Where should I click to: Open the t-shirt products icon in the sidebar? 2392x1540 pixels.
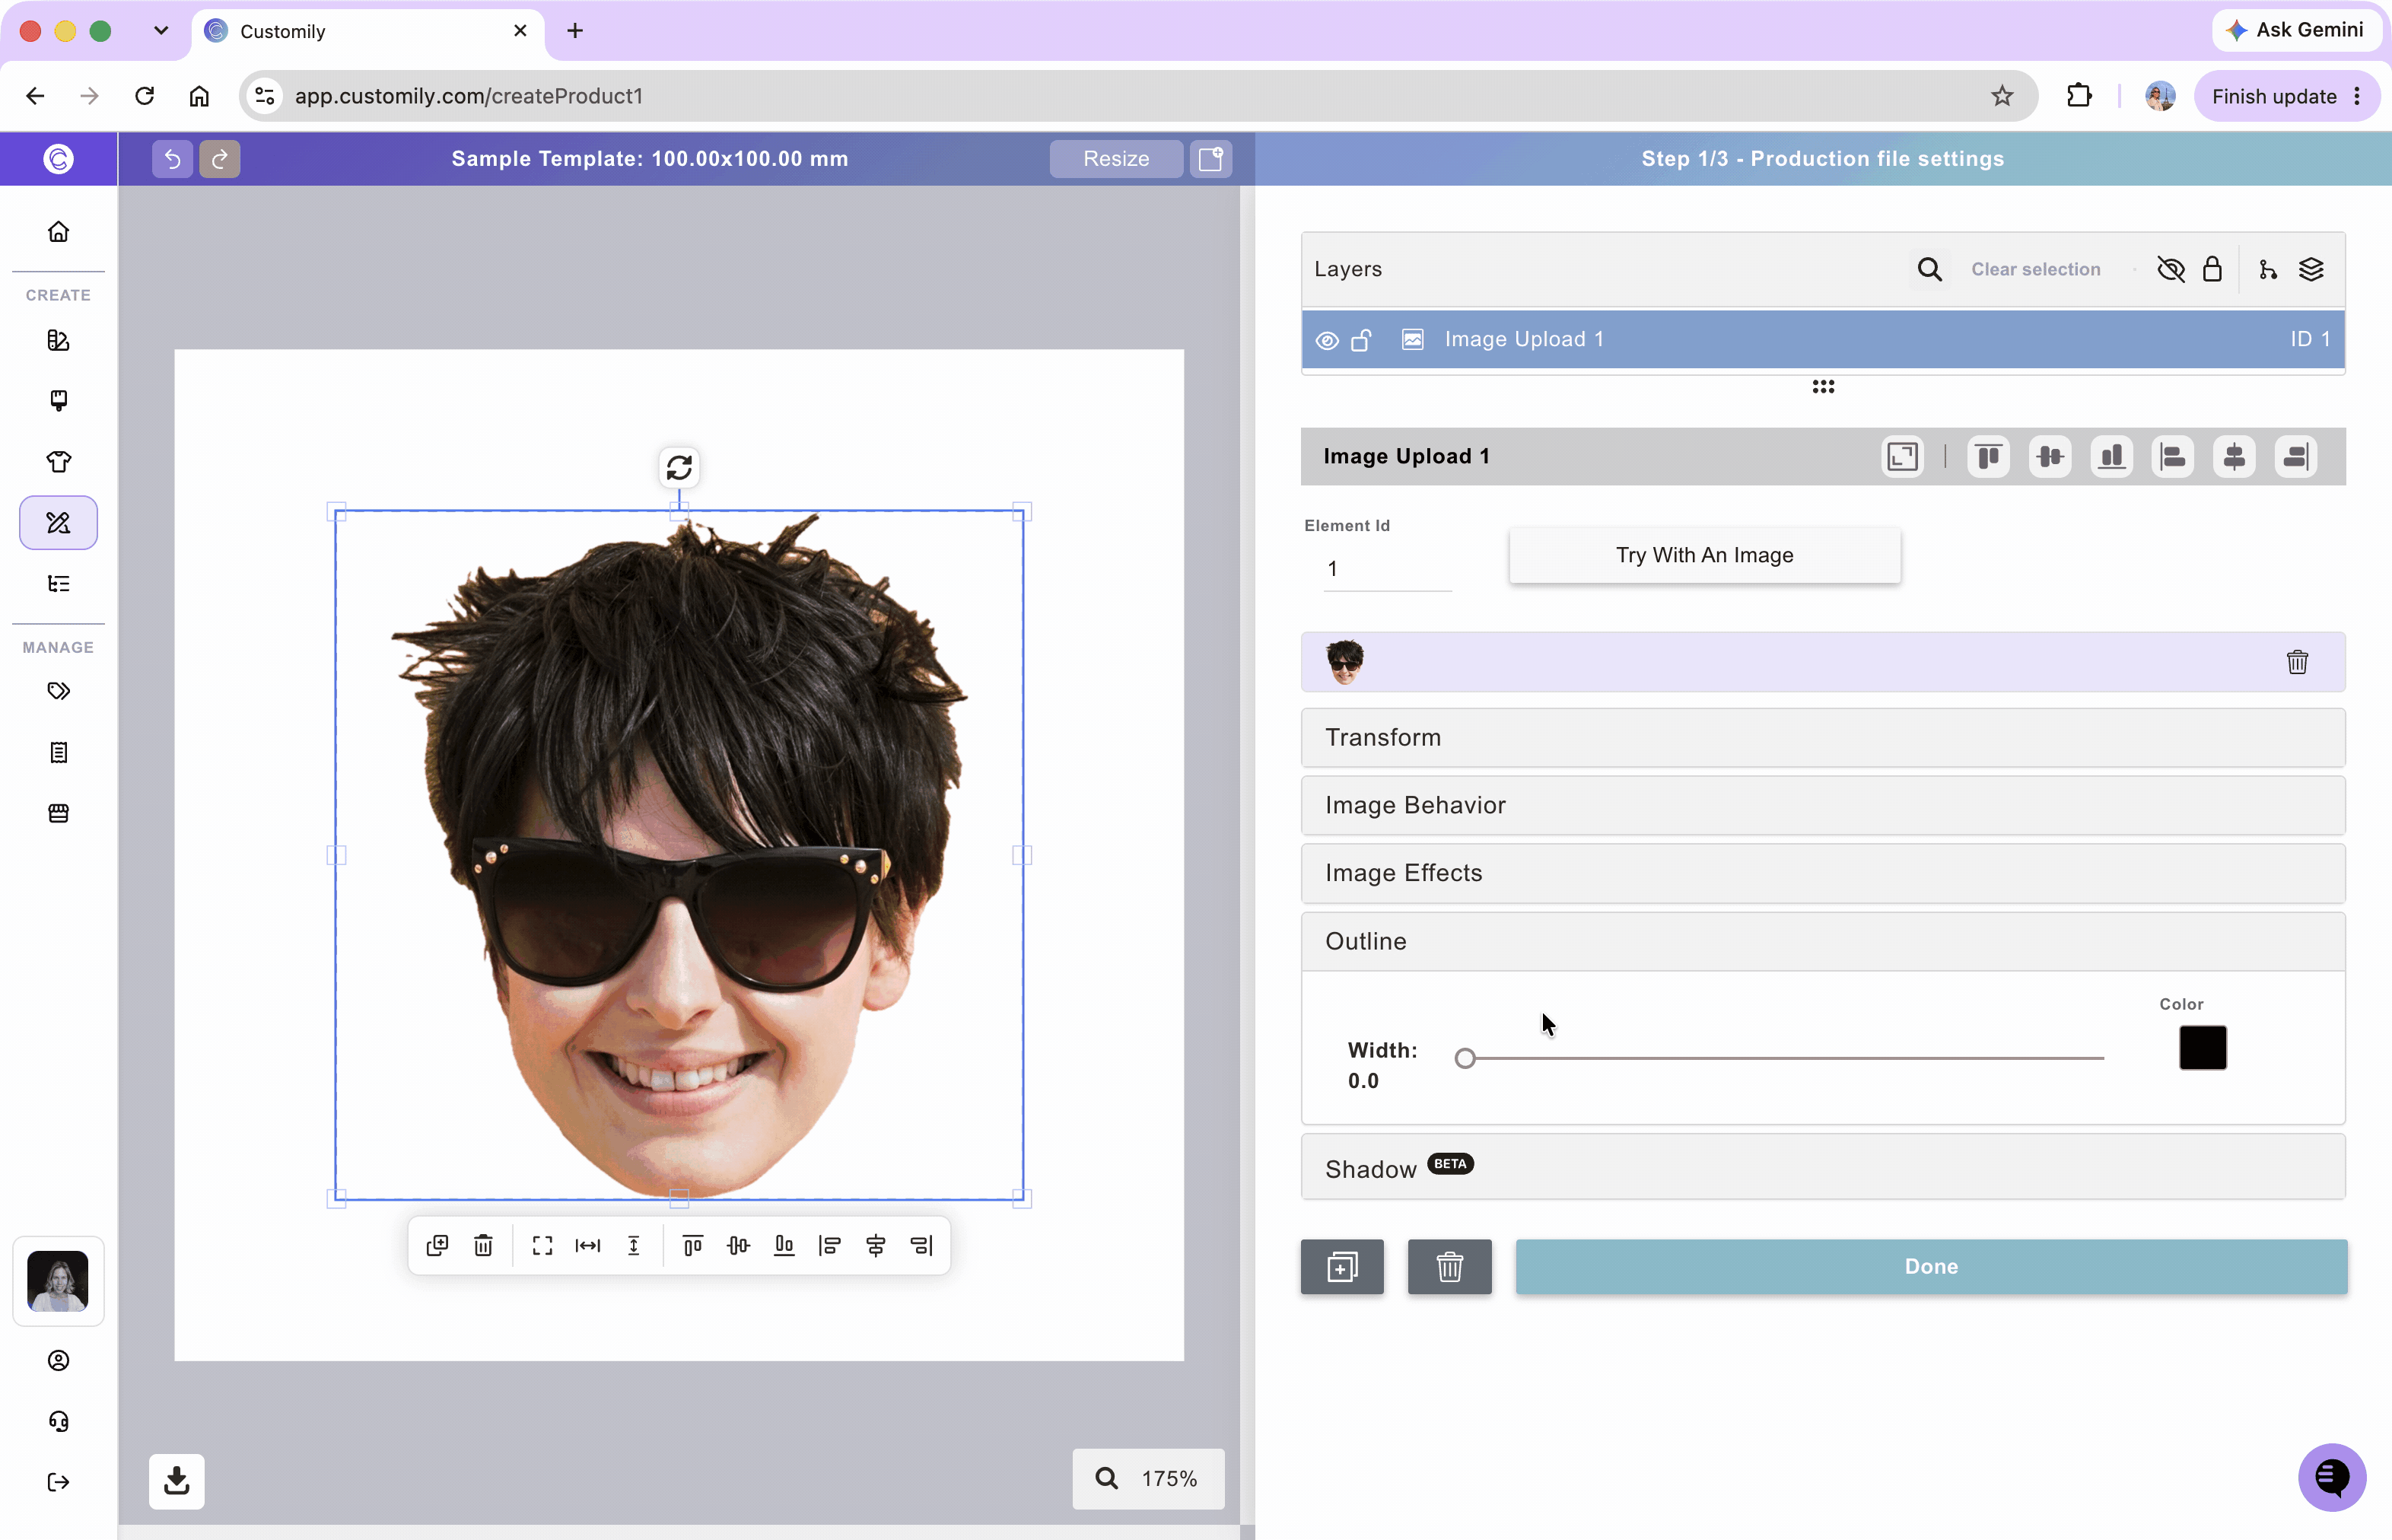point(59,462)
